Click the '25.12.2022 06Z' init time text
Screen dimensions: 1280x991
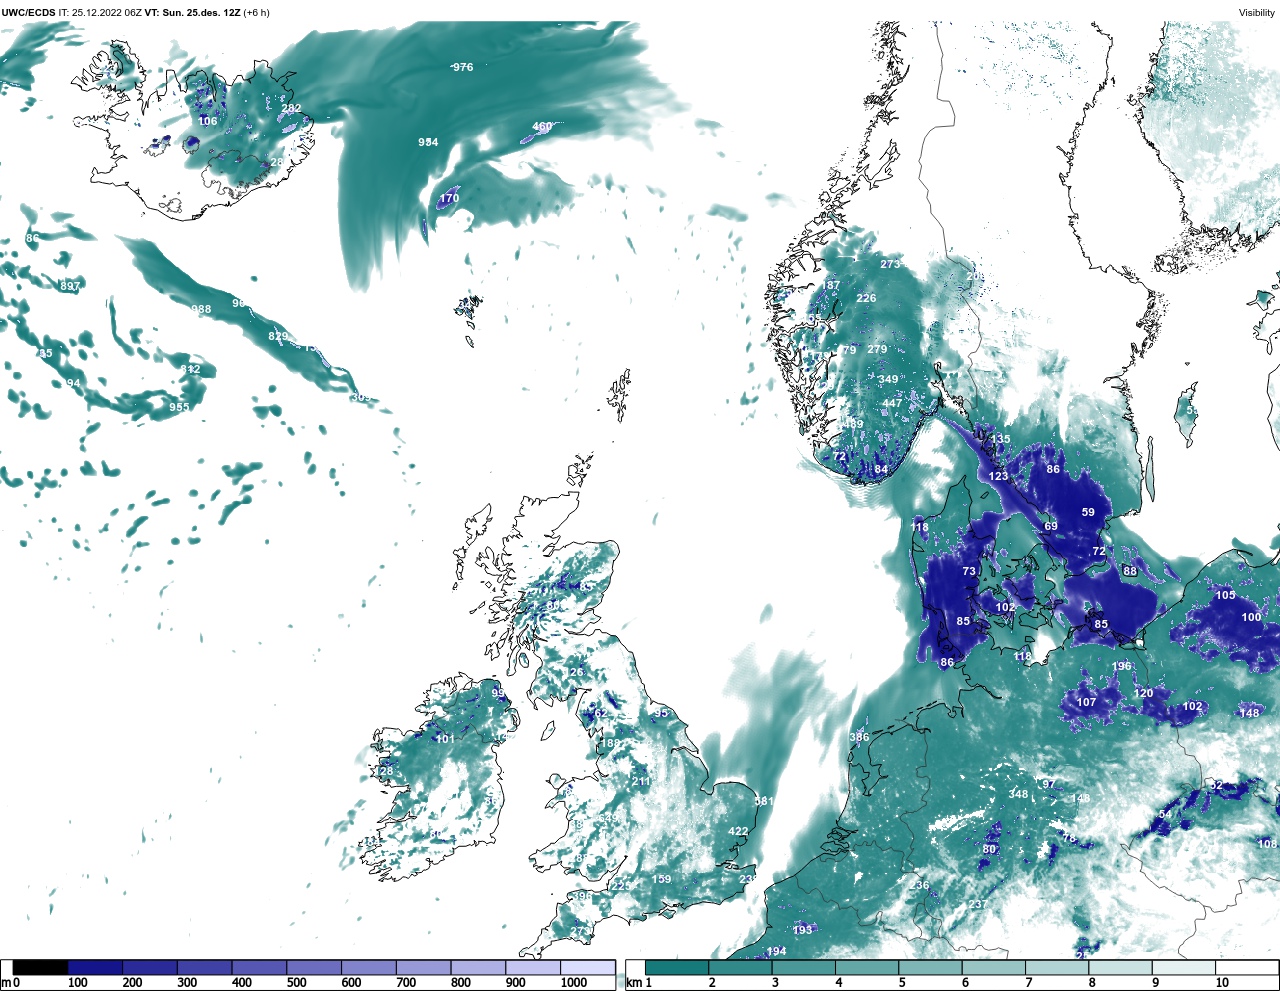tap(106, 13)
